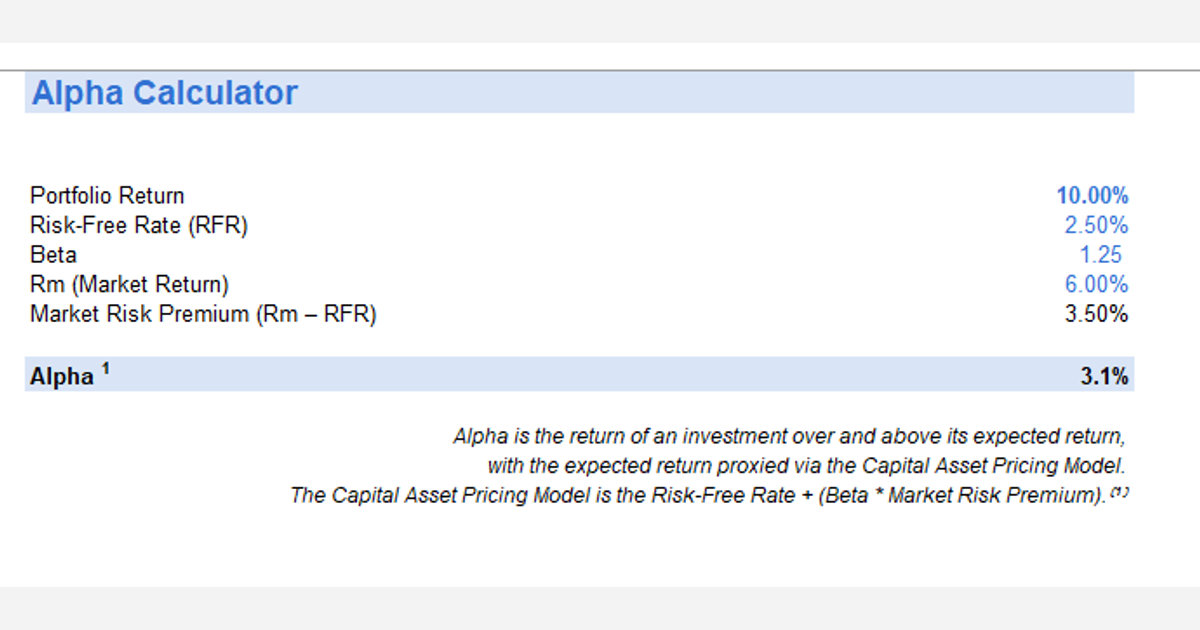This screenshot has width=1200, height=630.
Task: Select the Portfolio Return label cell
Action: pyautogui.click(x=107, y=196)
